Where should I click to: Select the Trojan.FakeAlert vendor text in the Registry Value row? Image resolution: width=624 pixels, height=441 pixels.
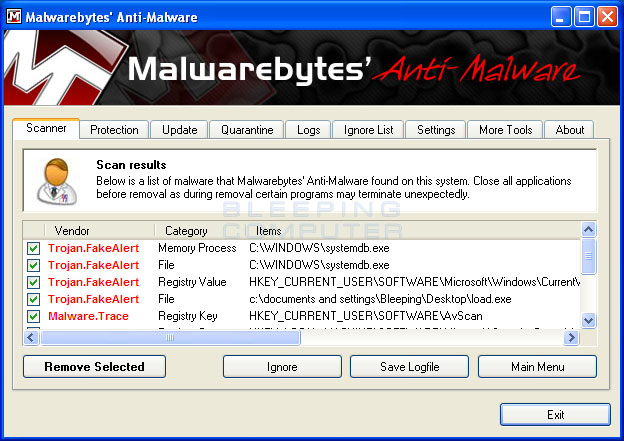(94, 282)
